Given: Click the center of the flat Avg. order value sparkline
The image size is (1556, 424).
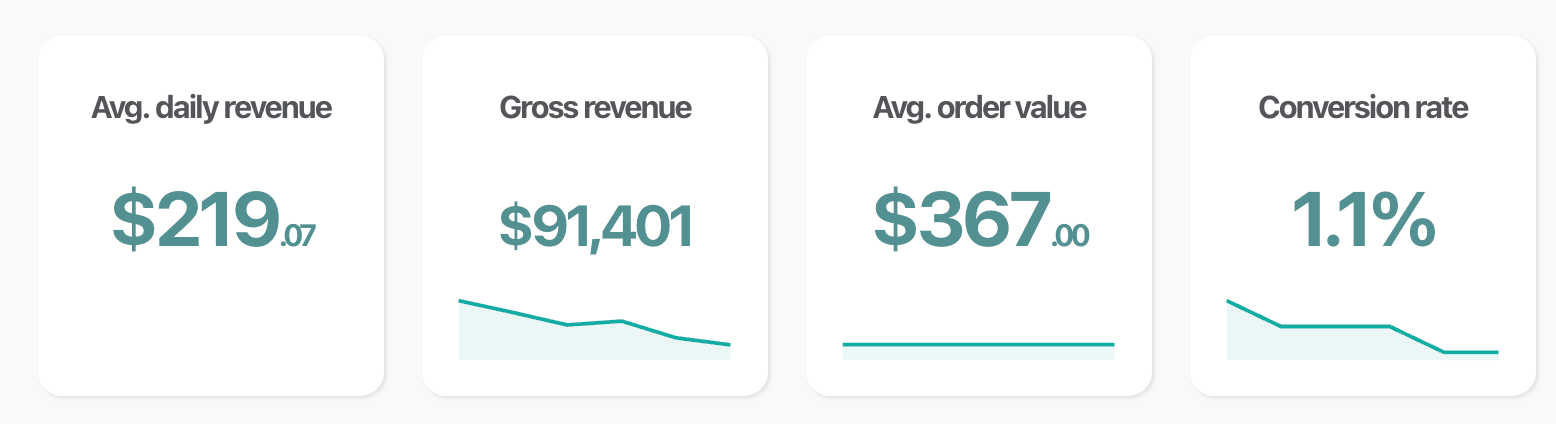Looking at the screenshot, I should coord(979,344).
